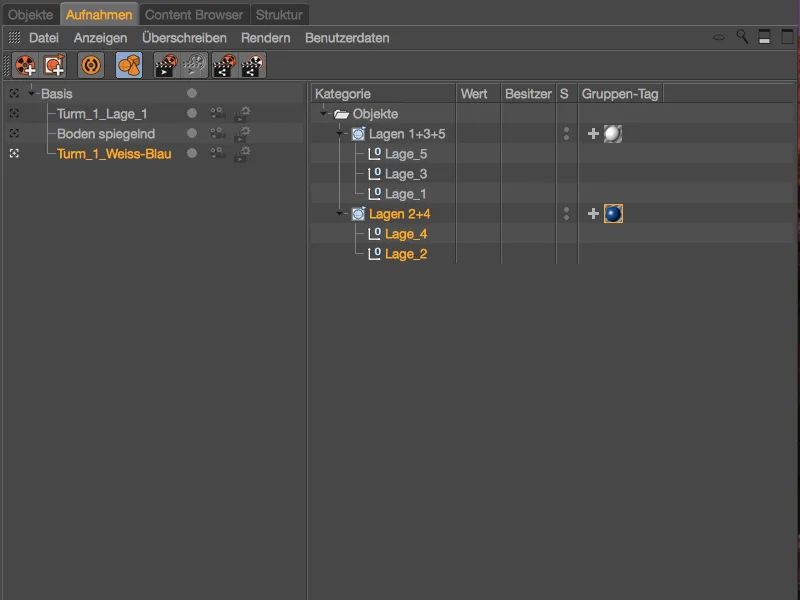Image resolution: width=800 pixels, height=600 pixels.
Task: Toggle the render dot for Basis
Action: coord(192,93)
